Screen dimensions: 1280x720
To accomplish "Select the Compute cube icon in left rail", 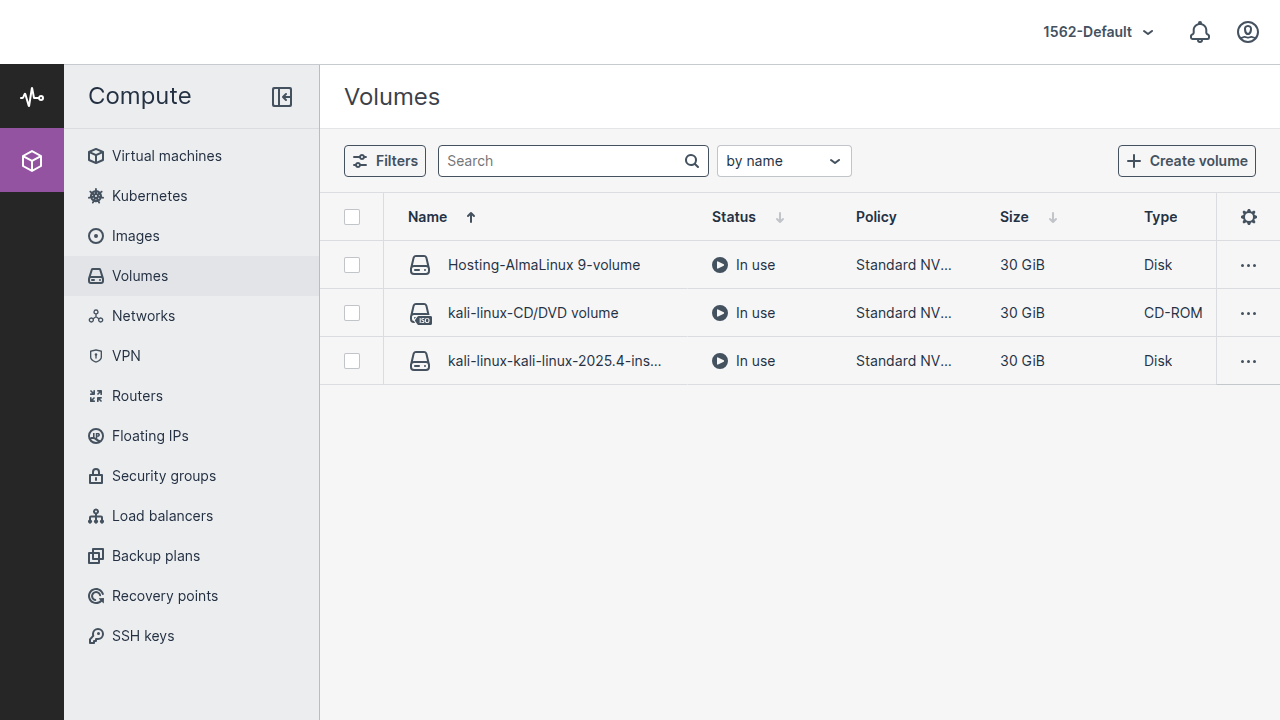I will pos(32,160).
